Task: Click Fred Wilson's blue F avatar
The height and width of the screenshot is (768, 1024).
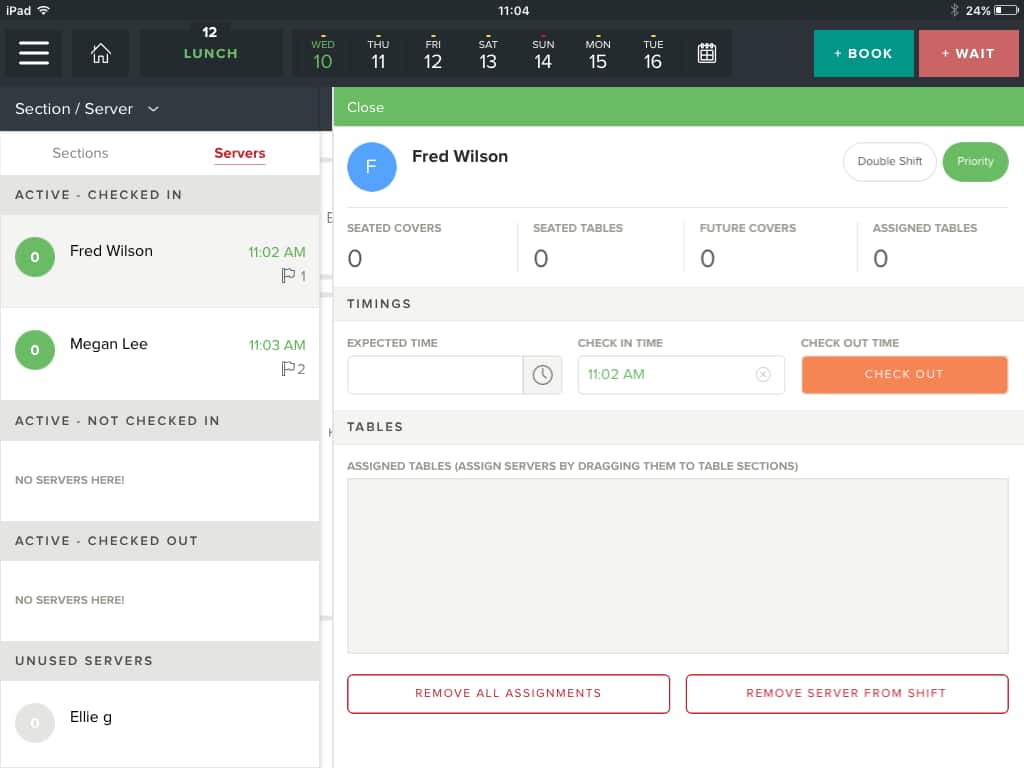Action: point(372,167)
